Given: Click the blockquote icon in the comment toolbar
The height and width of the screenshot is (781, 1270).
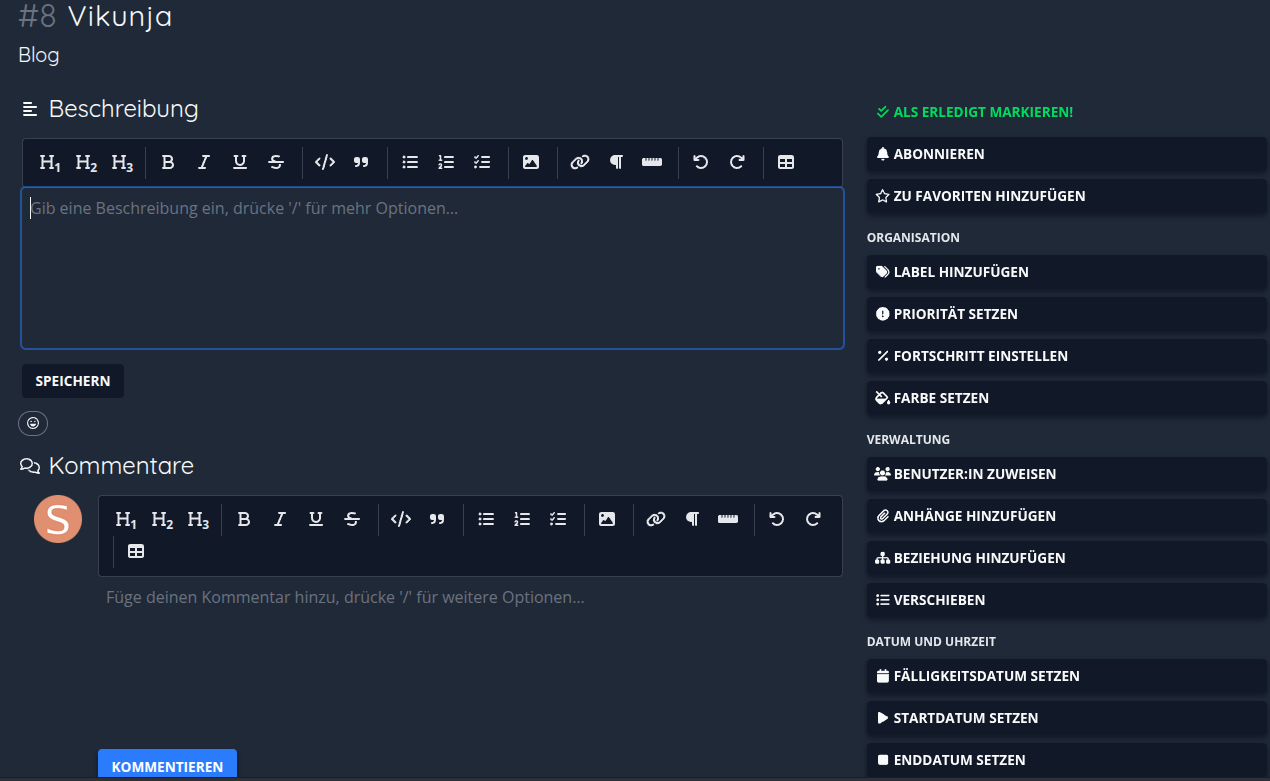Looking at the screenshot, I should (437, 519).
